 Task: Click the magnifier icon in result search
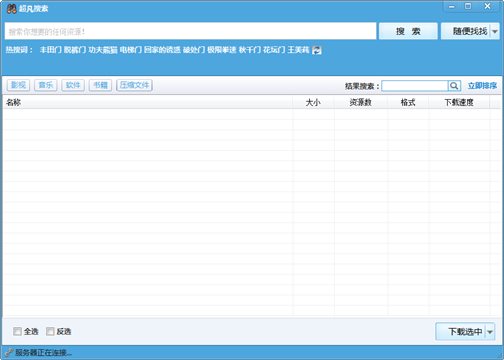click(x=454, y=86)
